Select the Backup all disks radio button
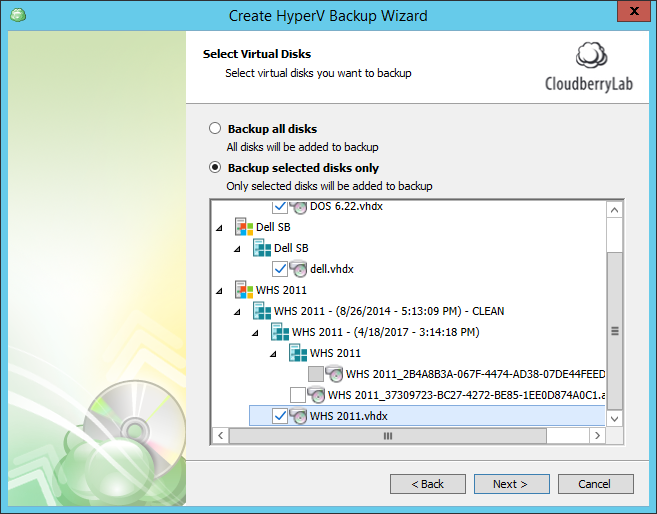Image resolution: width=657 pixels, height=514 pixels. coord(215,128)
